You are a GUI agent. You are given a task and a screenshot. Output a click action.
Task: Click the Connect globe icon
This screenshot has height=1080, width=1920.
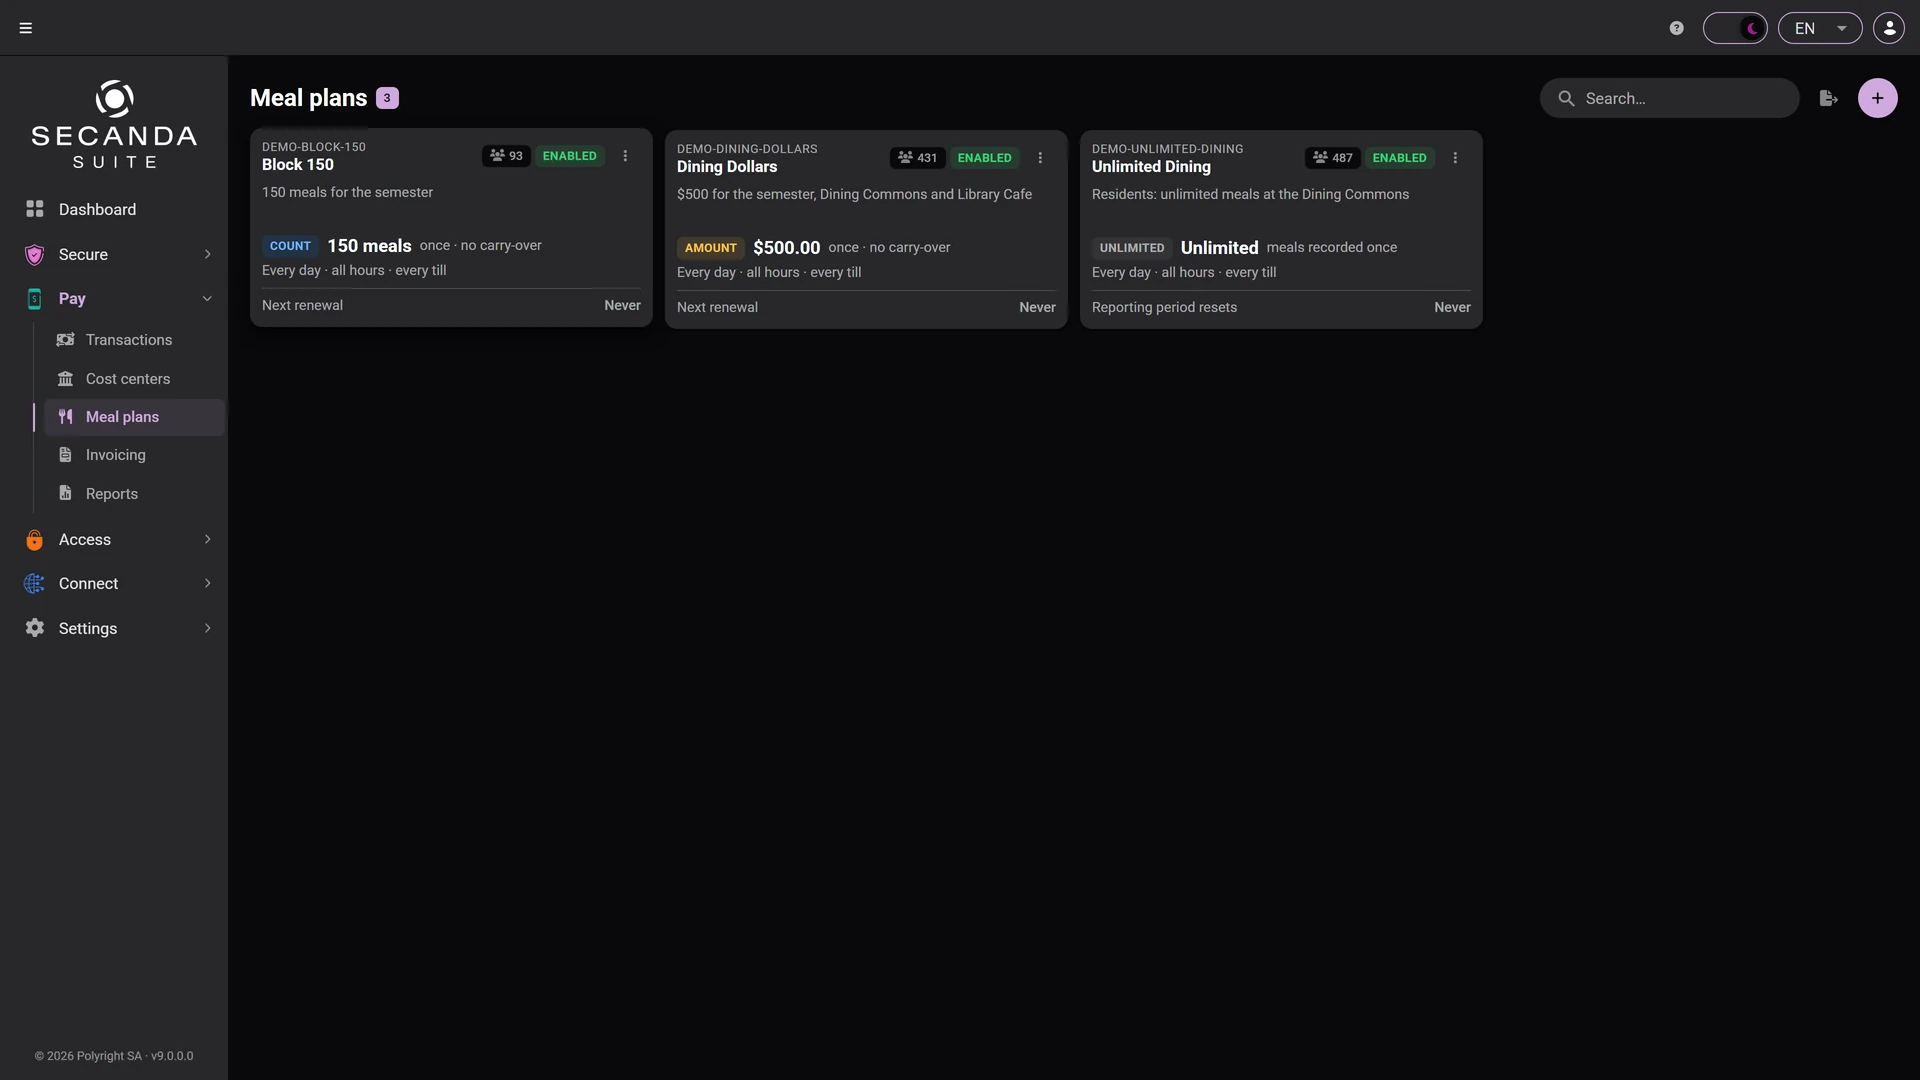(x=35, y=583)
